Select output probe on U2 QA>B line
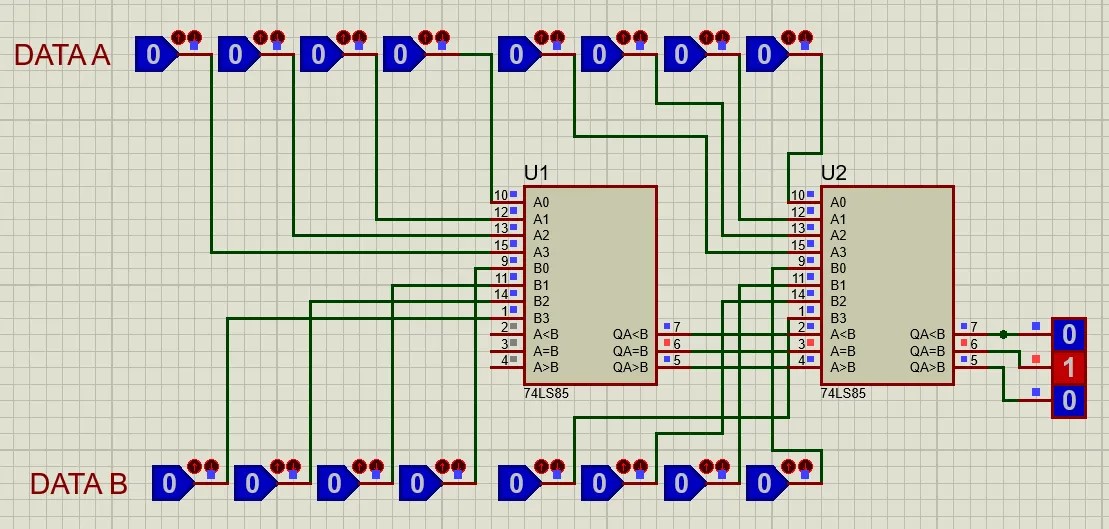This screenshot has width=1109, height=529. (x=1069, y=402)
